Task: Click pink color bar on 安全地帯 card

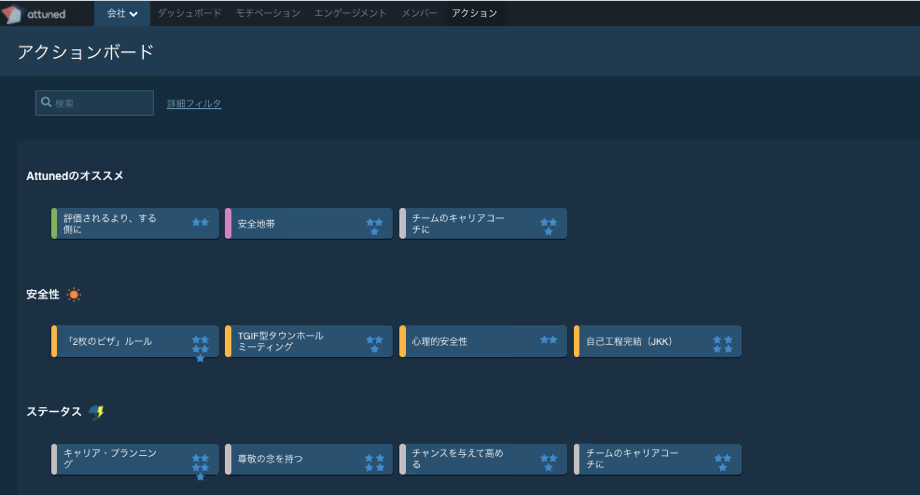Action: 228,223
